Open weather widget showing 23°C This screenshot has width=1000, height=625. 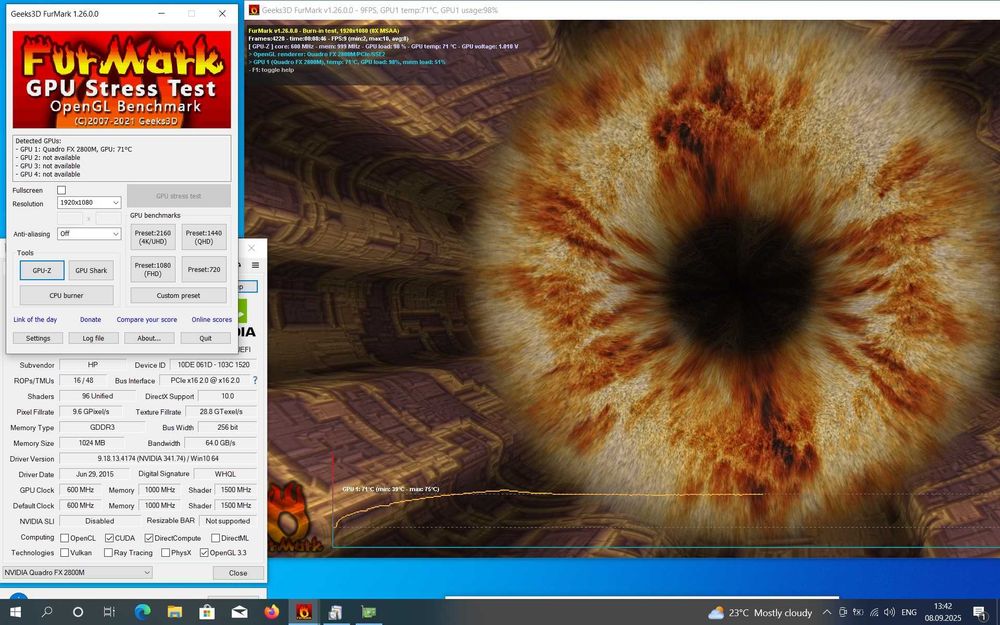pyautogui.click(x=760, y=612)
